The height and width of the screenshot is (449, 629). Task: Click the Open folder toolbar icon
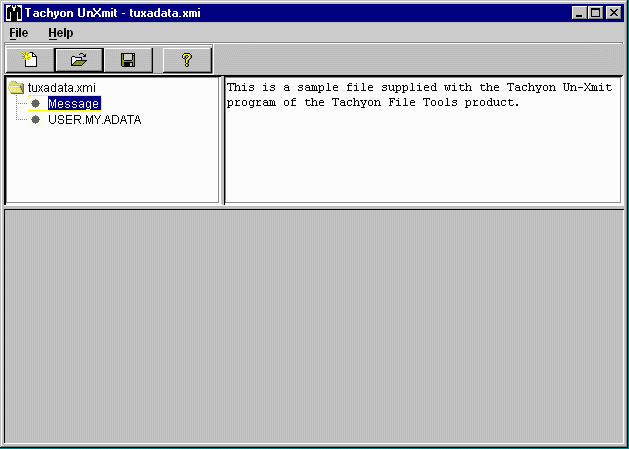[x=79, y=60]
